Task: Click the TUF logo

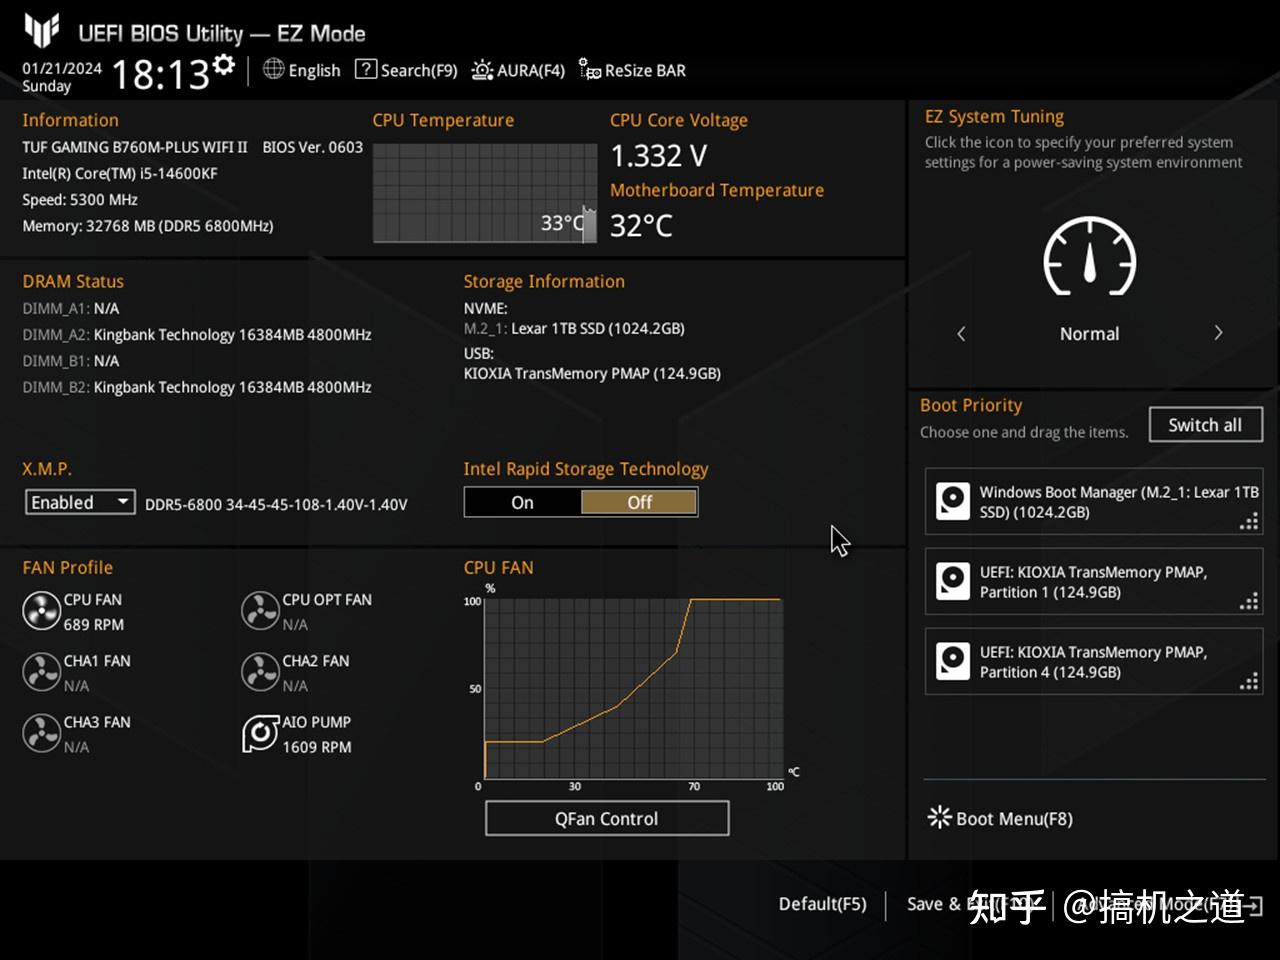Action: (42, 31)
